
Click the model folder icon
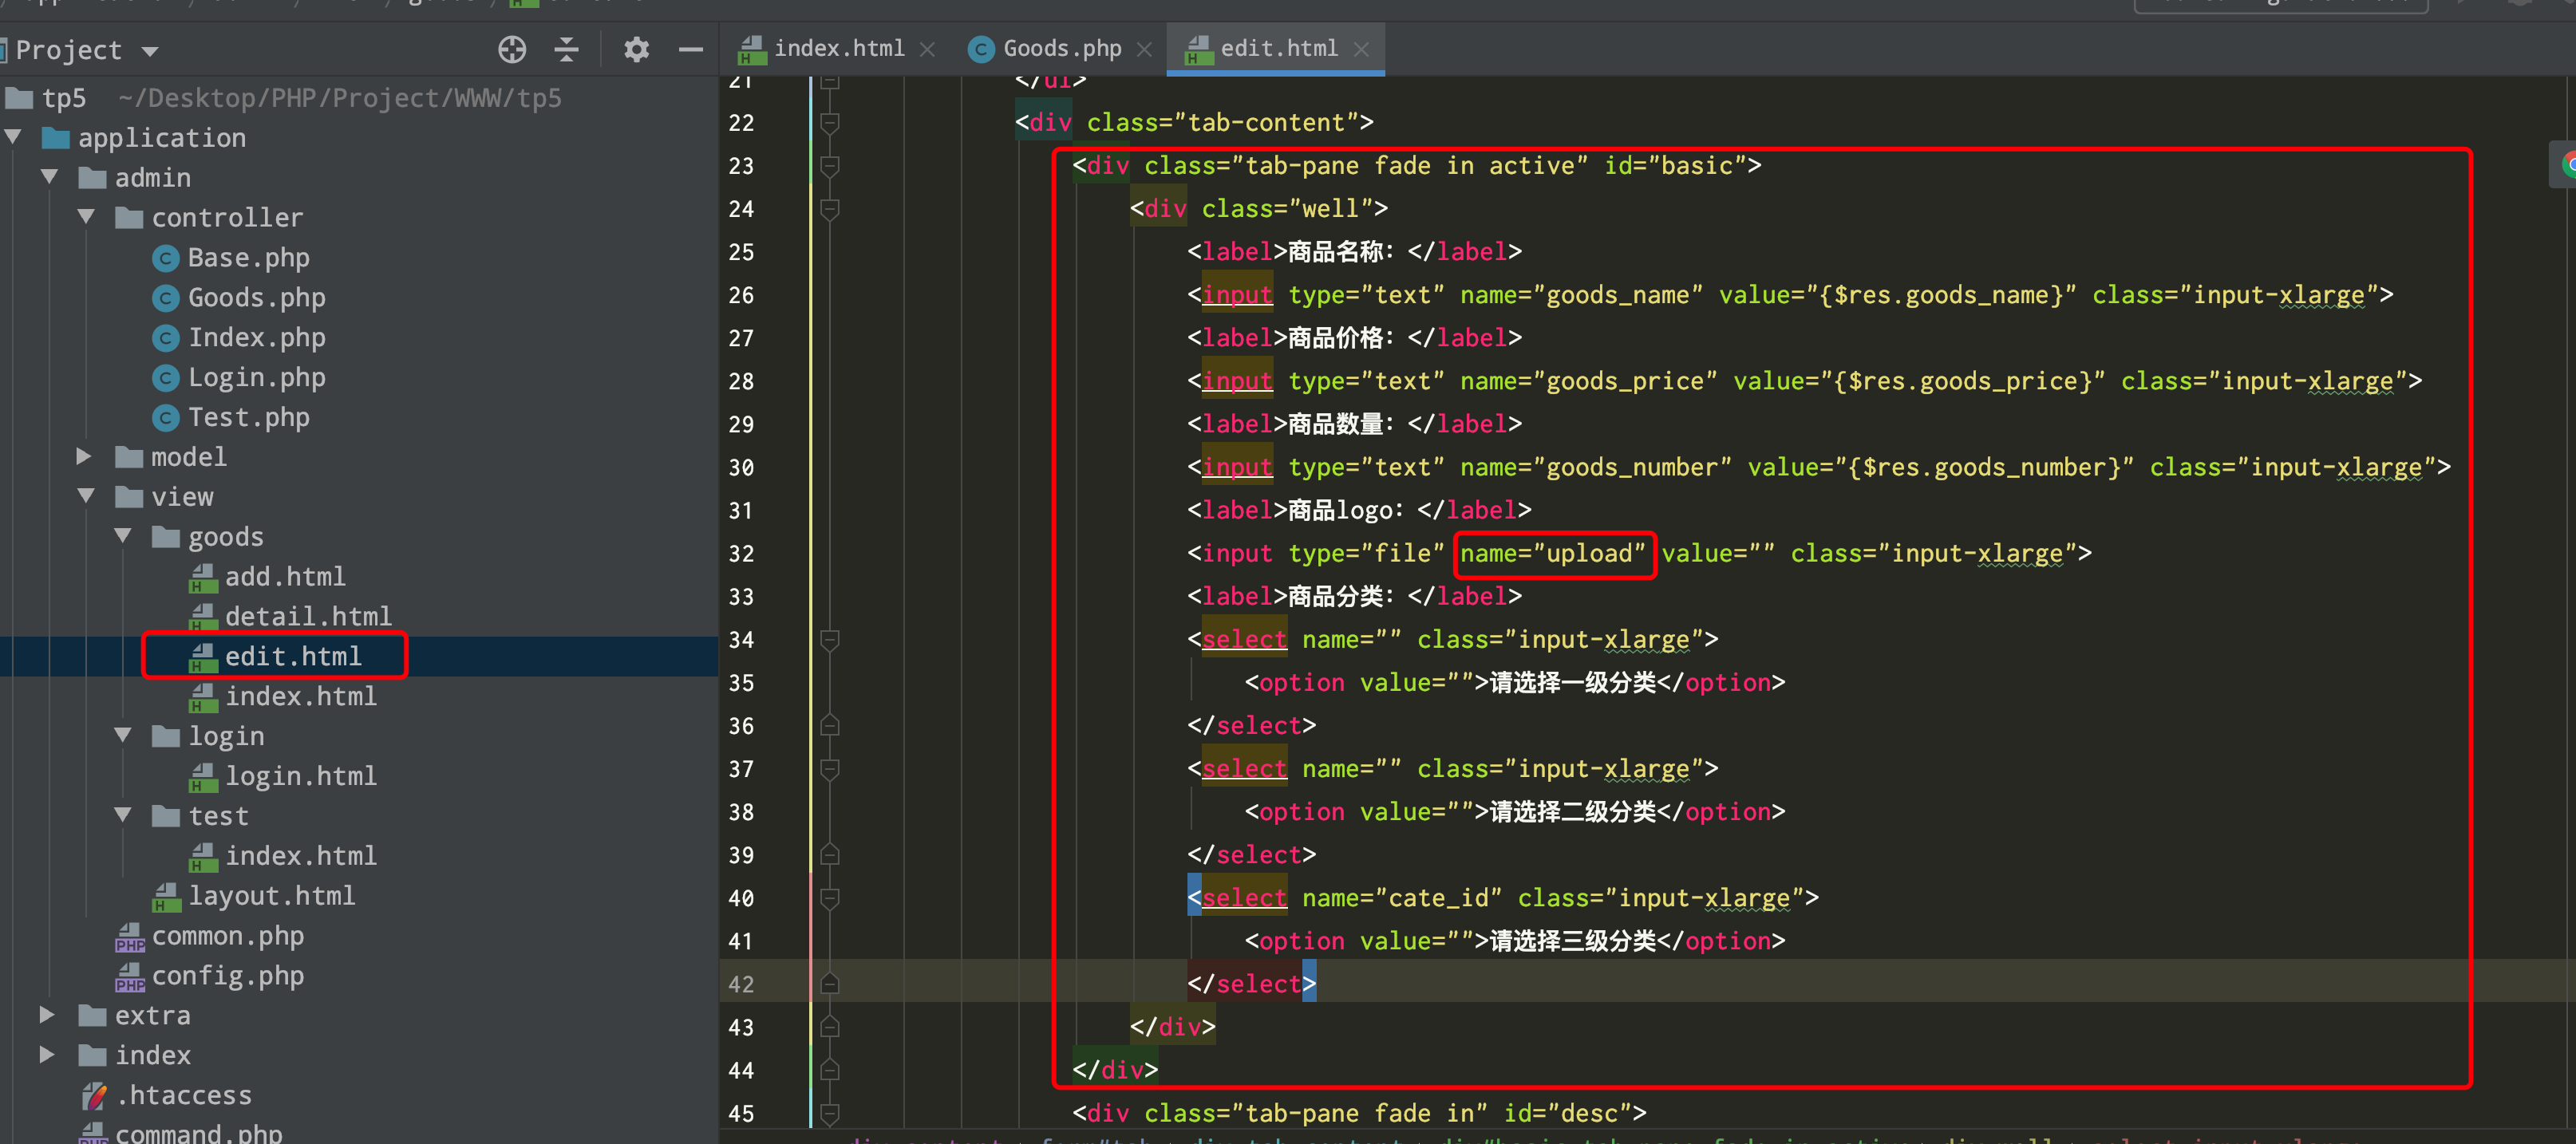point(129,457)
